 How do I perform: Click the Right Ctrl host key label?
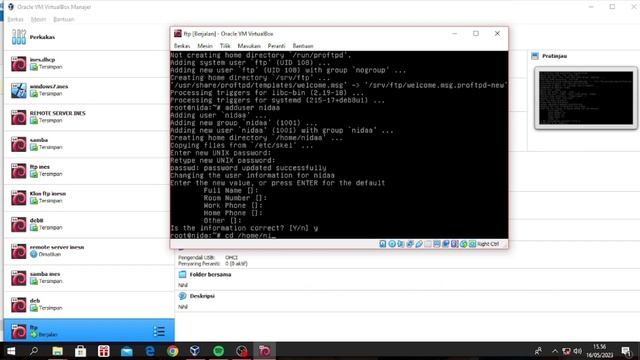pyautogui.click(x=488, y=244)
